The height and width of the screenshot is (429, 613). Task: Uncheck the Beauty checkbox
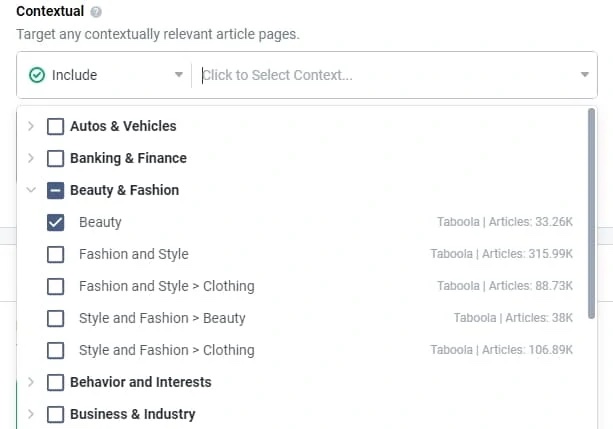pos(56,222)
